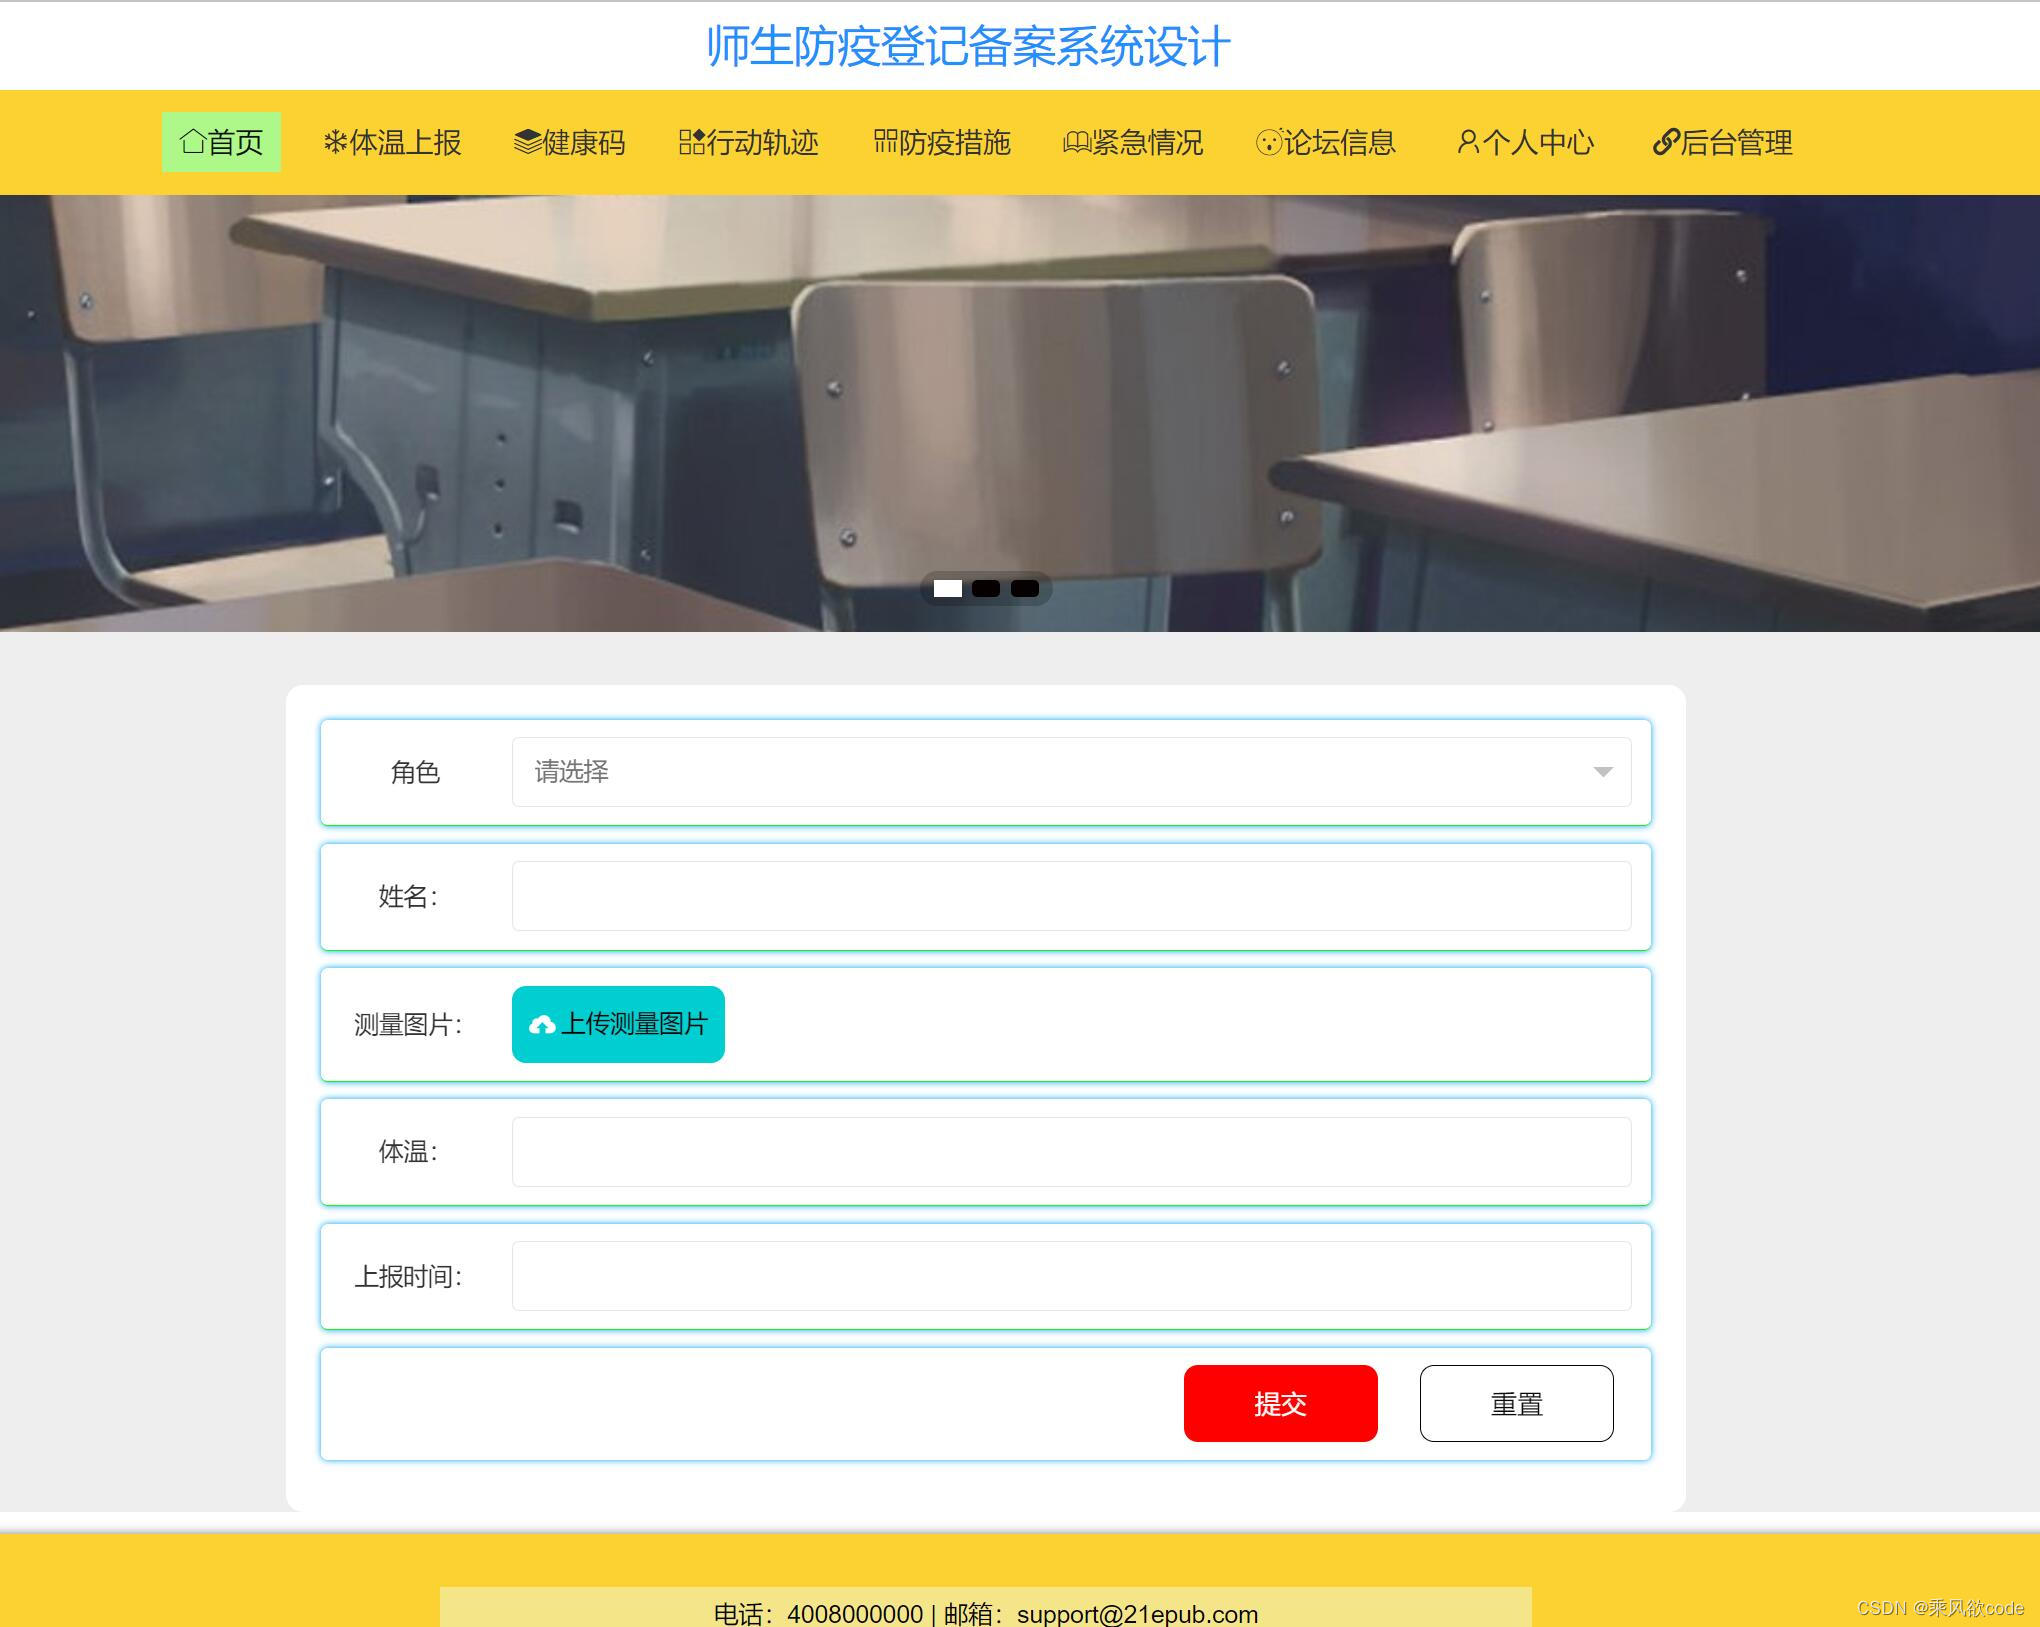
Task: Click the 个人中心 person icon
Action: point(1469,142)
